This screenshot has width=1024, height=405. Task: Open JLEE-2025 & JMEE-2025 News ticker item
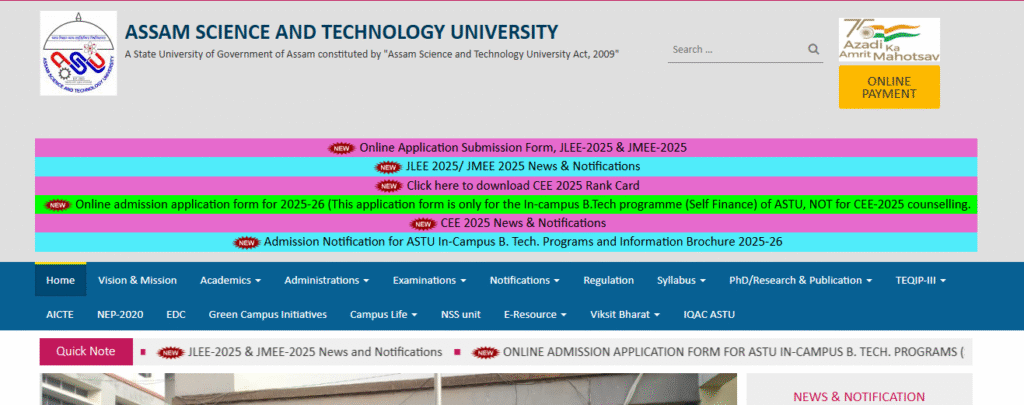click(x=315, y=352)
